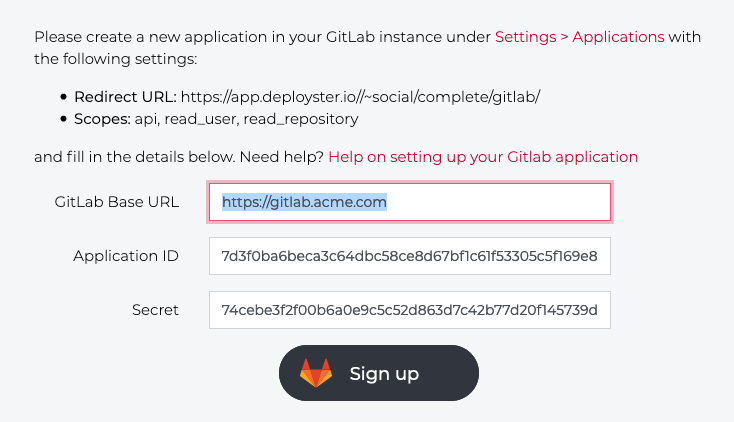Screen dimensions: 734x422
Task: Click the bold Redirect URL label
Action: [125, 97]
